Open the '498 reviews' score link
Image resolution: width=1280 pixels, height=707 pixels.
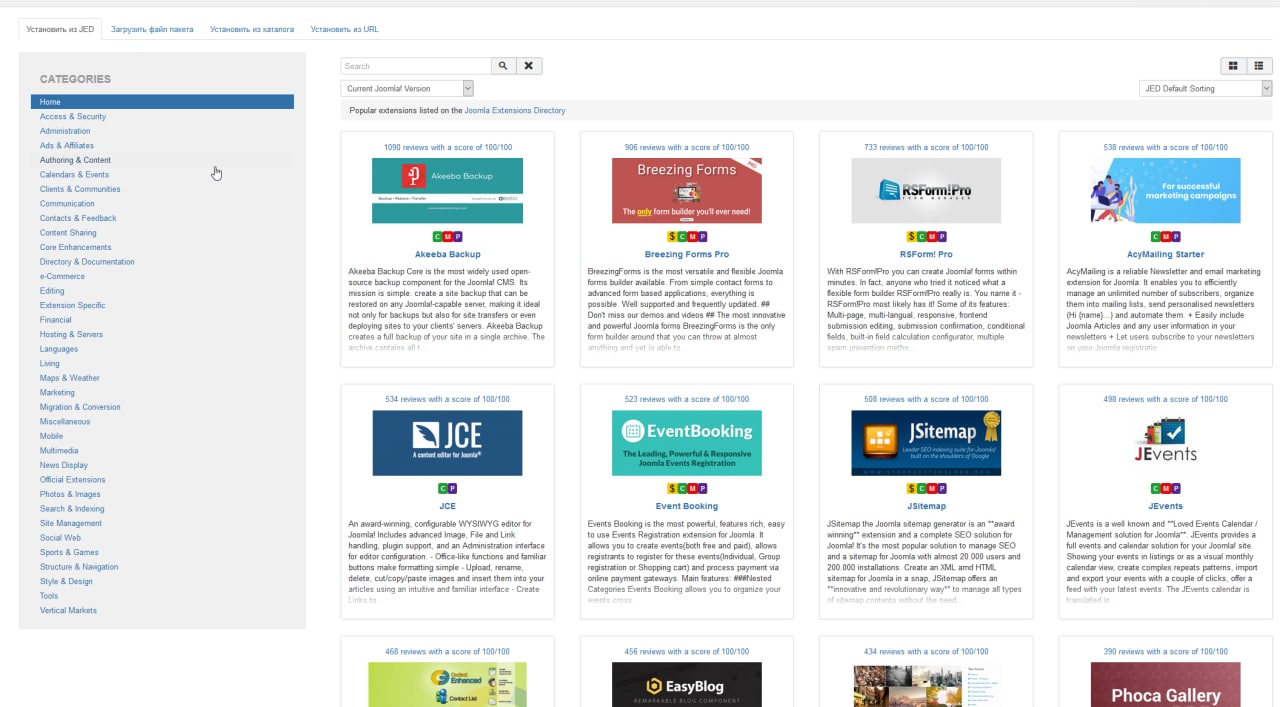click(1166, 399)
